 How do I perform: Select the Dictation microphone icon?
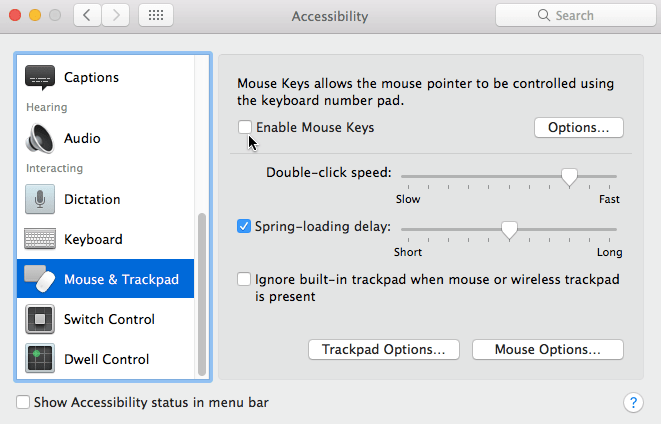[x=40, y=199]
